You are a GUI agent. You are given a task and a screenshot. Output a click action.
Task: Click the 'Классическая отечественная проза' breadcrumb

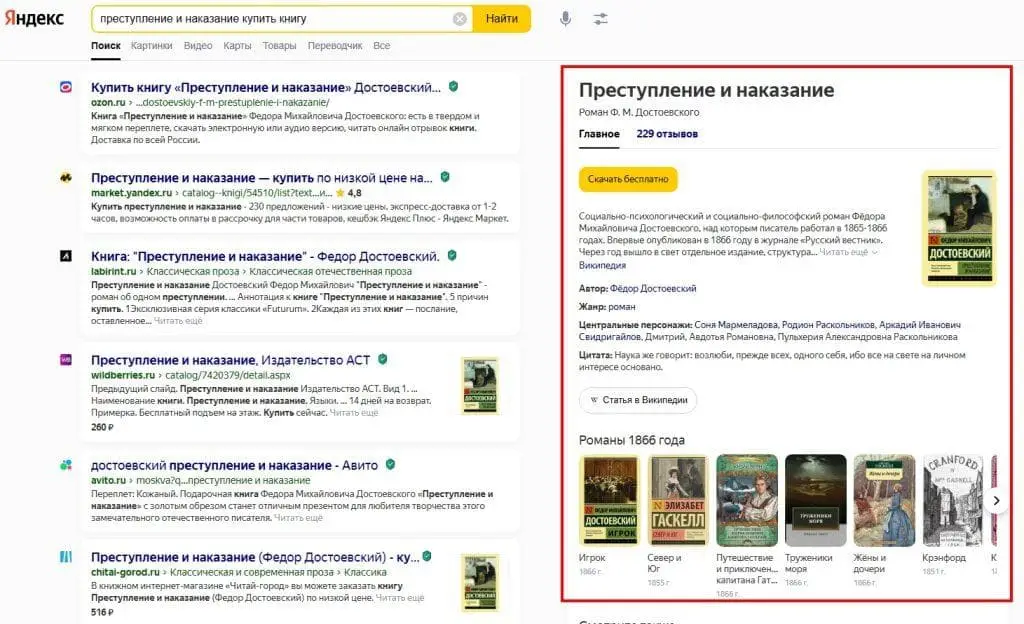coord(330,272)
